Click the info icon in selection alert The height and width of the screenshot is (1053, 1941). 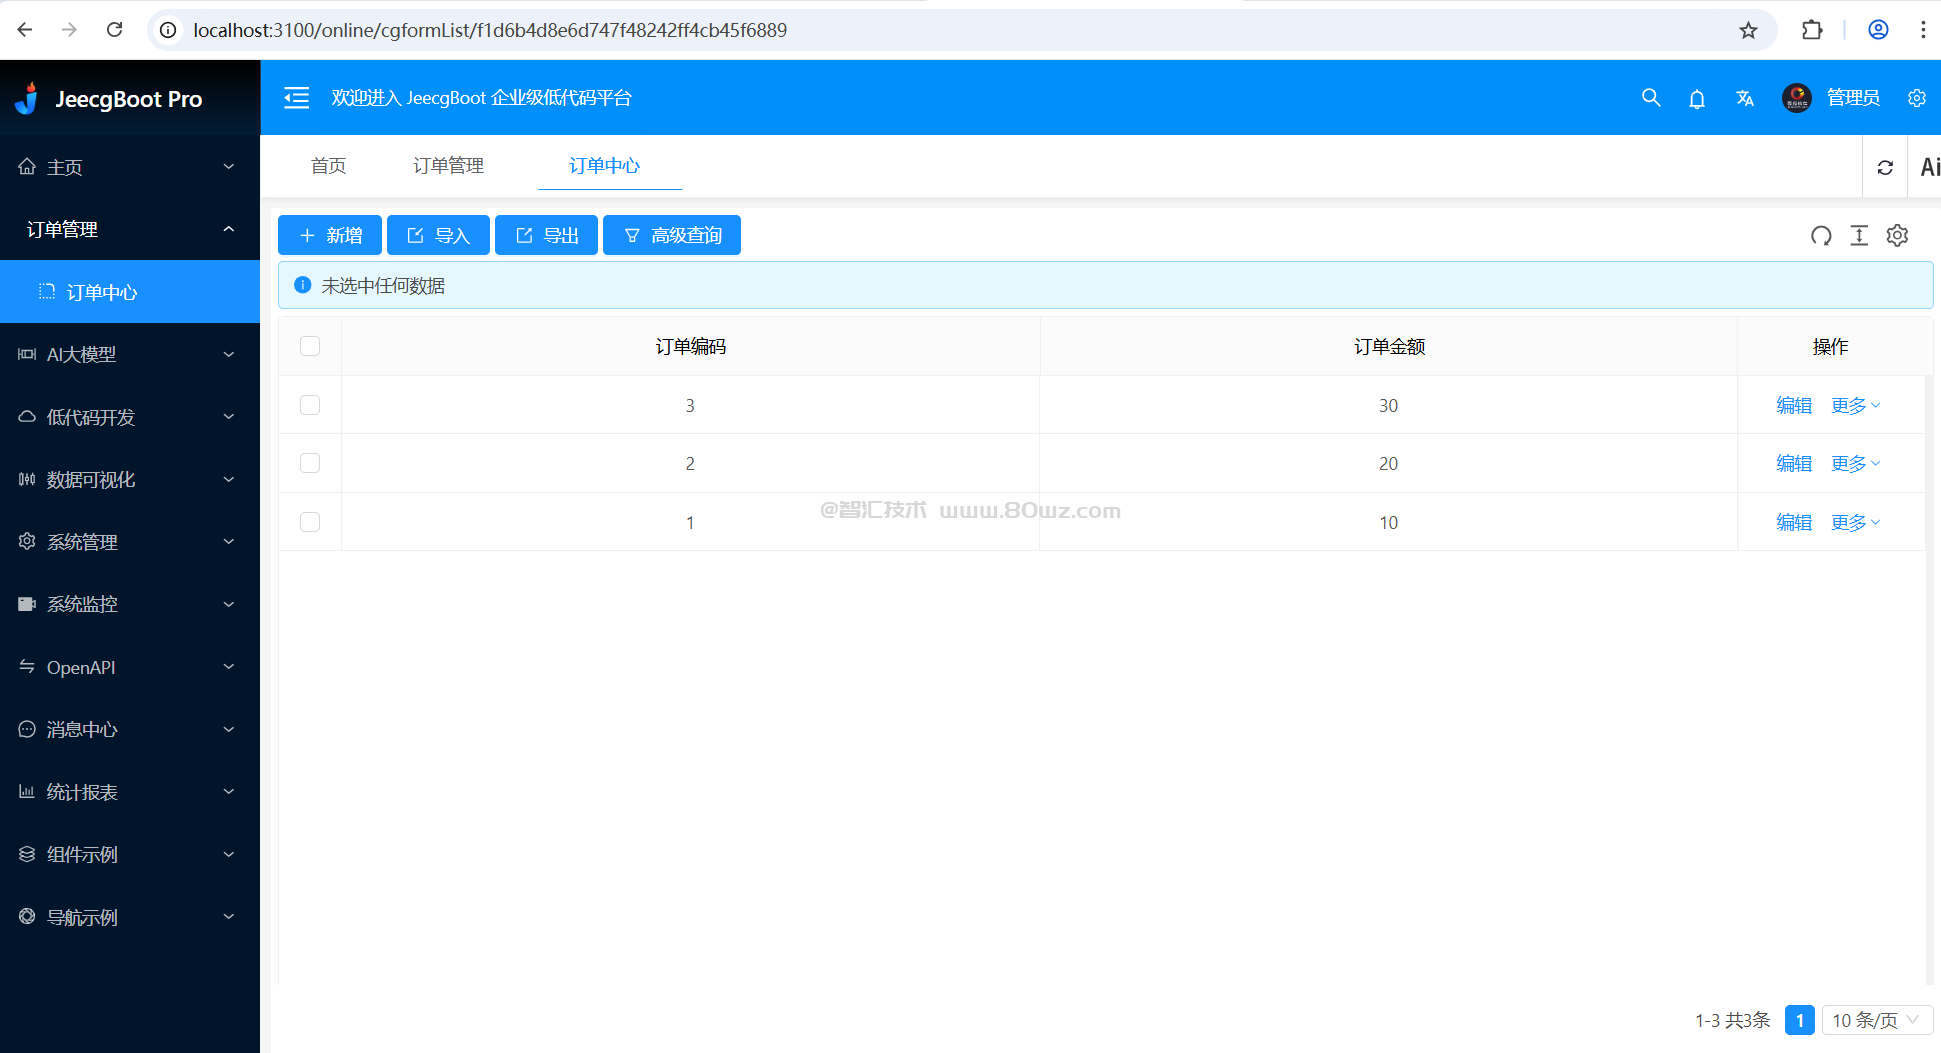(x=303, y=285)
